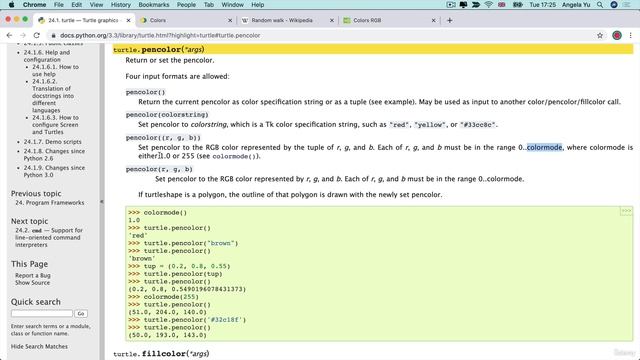Switch to Random walk - Wikipedia tab

point(287,20)
